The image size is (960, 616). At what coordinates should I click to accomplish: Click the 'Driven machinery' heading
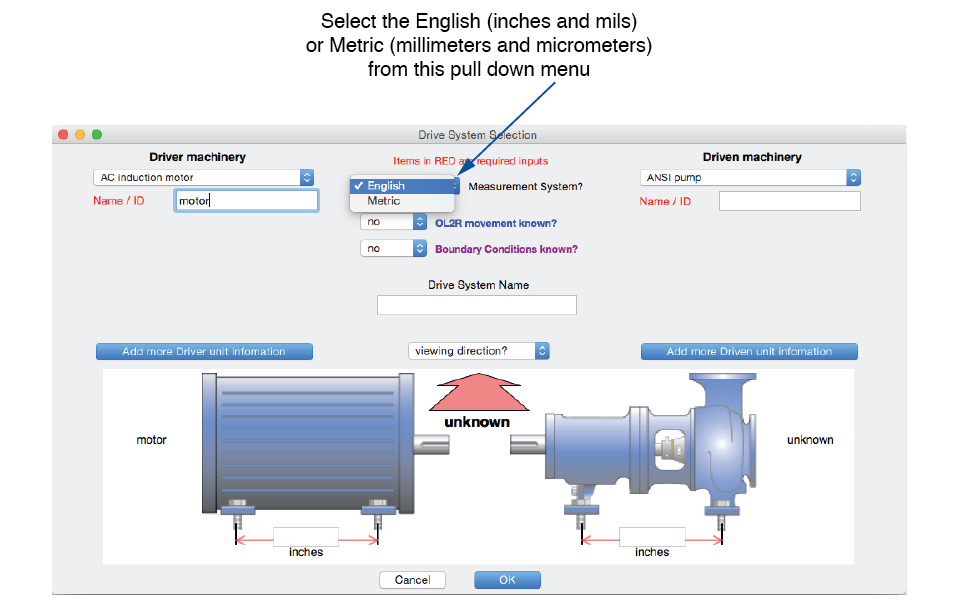coord(752,157)
